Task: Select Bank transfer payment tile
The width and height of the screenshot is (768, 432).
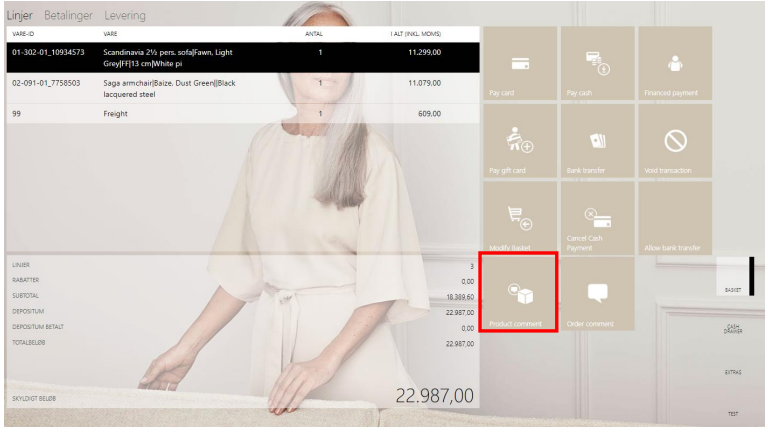Action: 597,141
